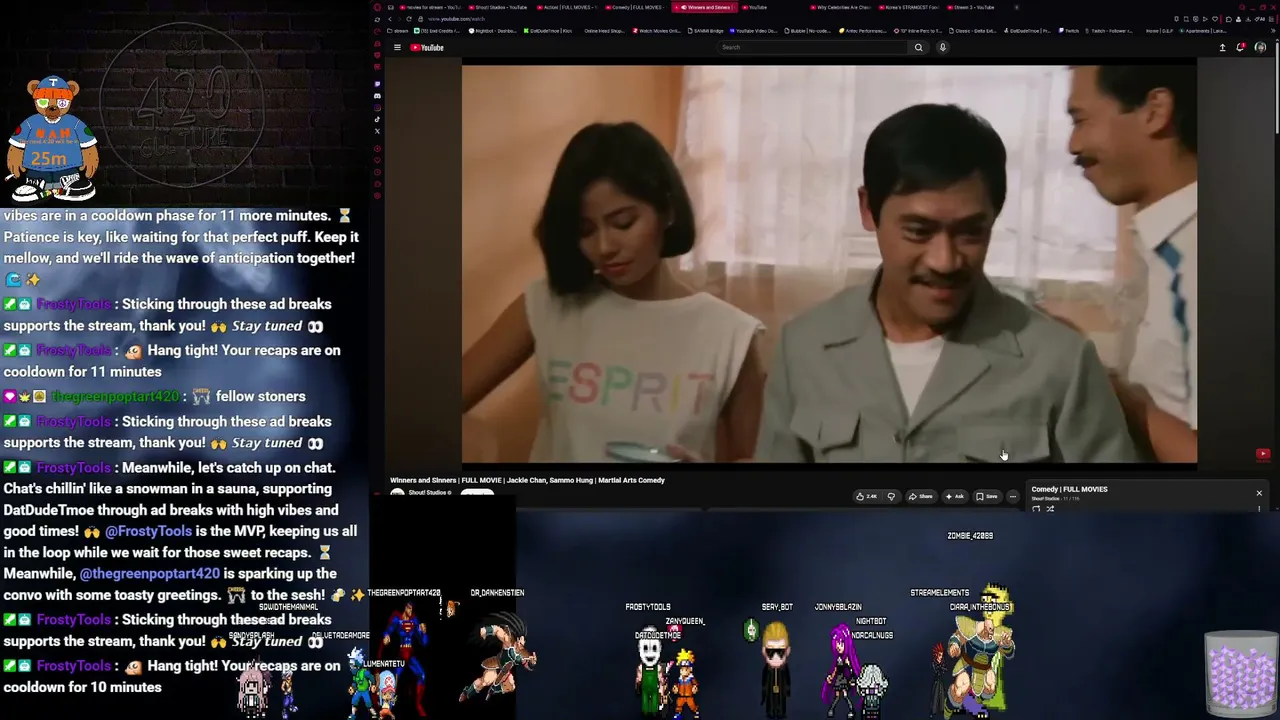This screenshot has height=720, width=1280.
Task: Select the 'Winners and Sinners' tab
Action: [706, 7]
